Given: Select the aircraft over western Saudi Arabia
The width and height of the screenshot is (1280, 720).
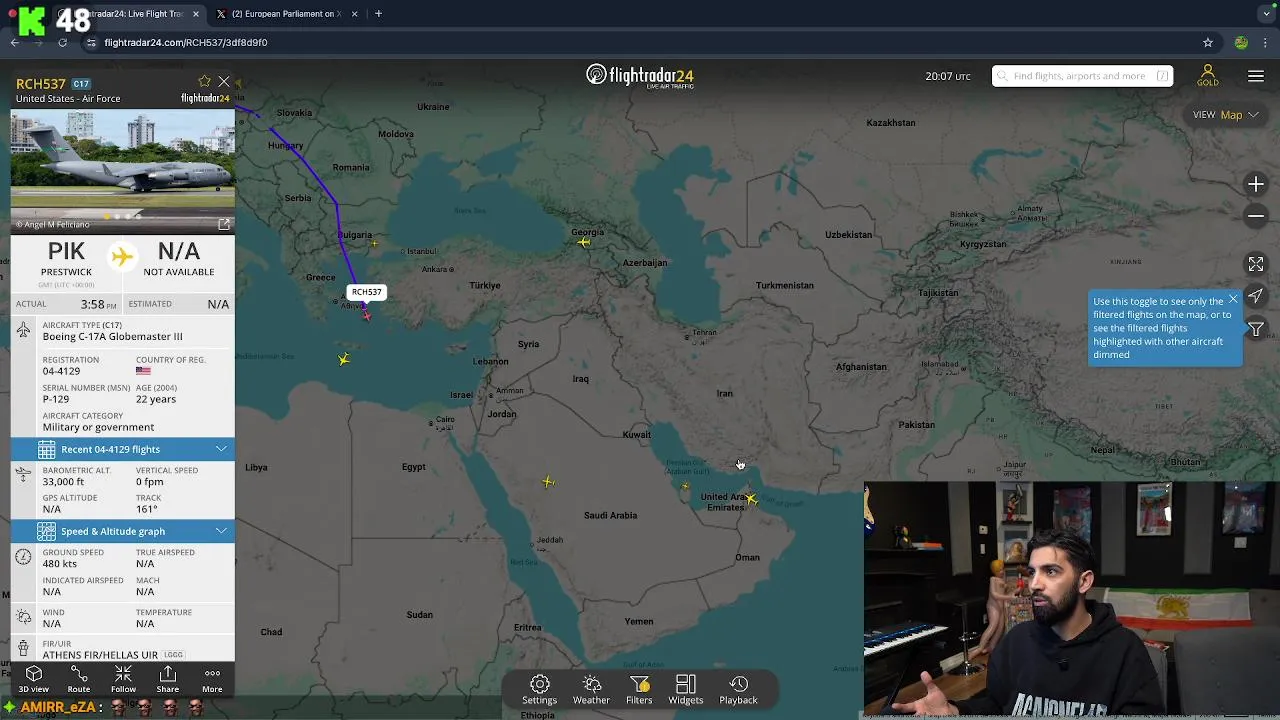Looking at the screenshot, I should 548,482.
